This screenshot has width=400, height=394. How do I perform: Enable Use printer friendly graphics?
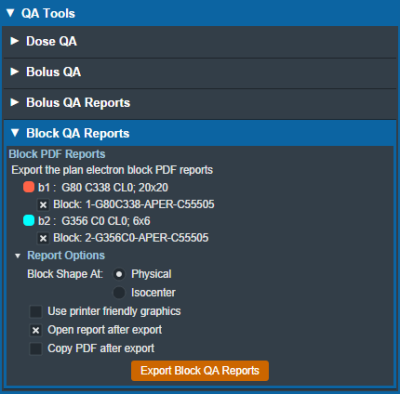pyautogui.click(x=36, y=312)
